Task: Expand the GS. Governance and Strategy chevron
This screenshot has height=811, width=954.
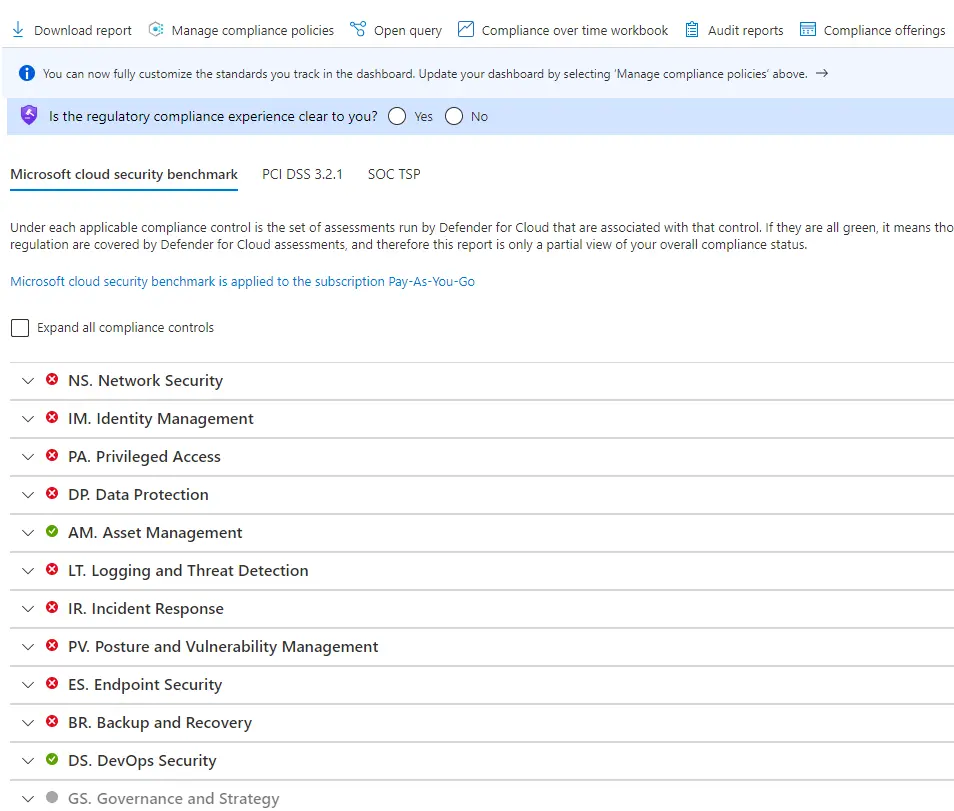Action: (x=28, y=799)
